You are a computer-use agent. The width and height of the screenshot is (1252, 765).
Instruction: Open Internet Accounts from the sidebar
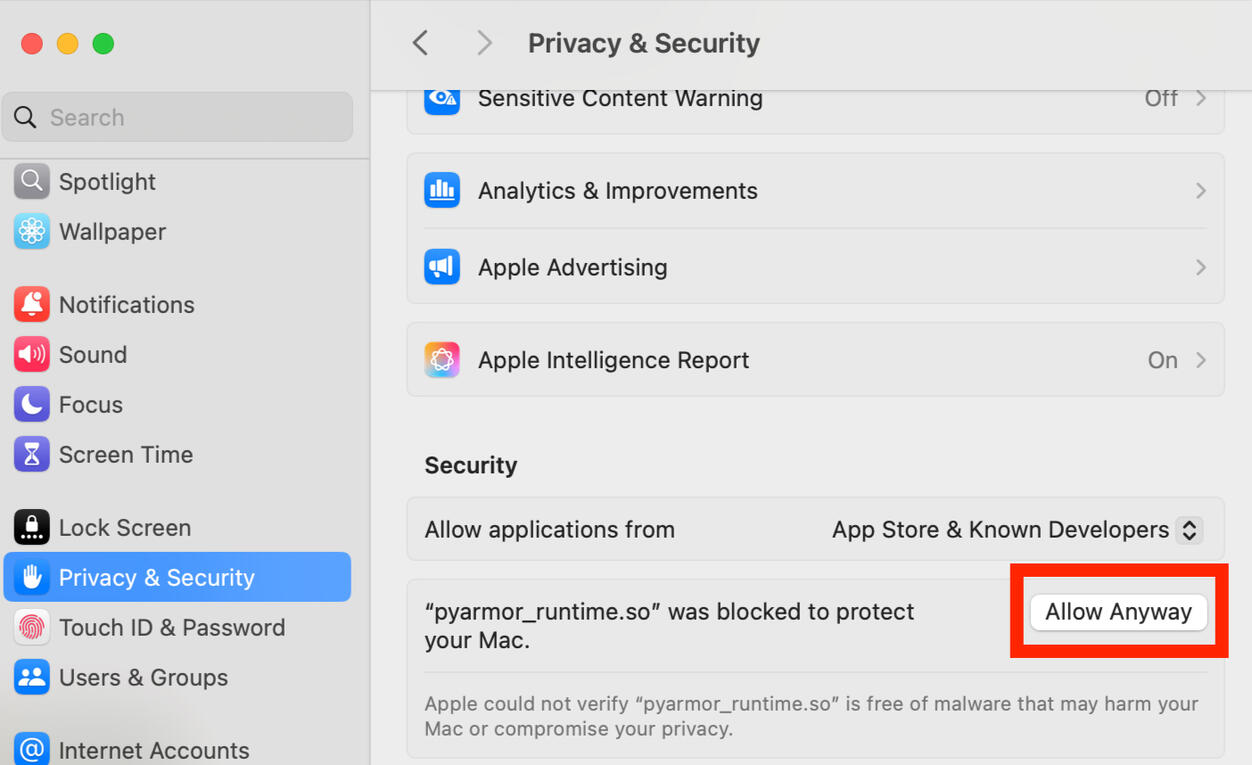[x=153, y=750]
